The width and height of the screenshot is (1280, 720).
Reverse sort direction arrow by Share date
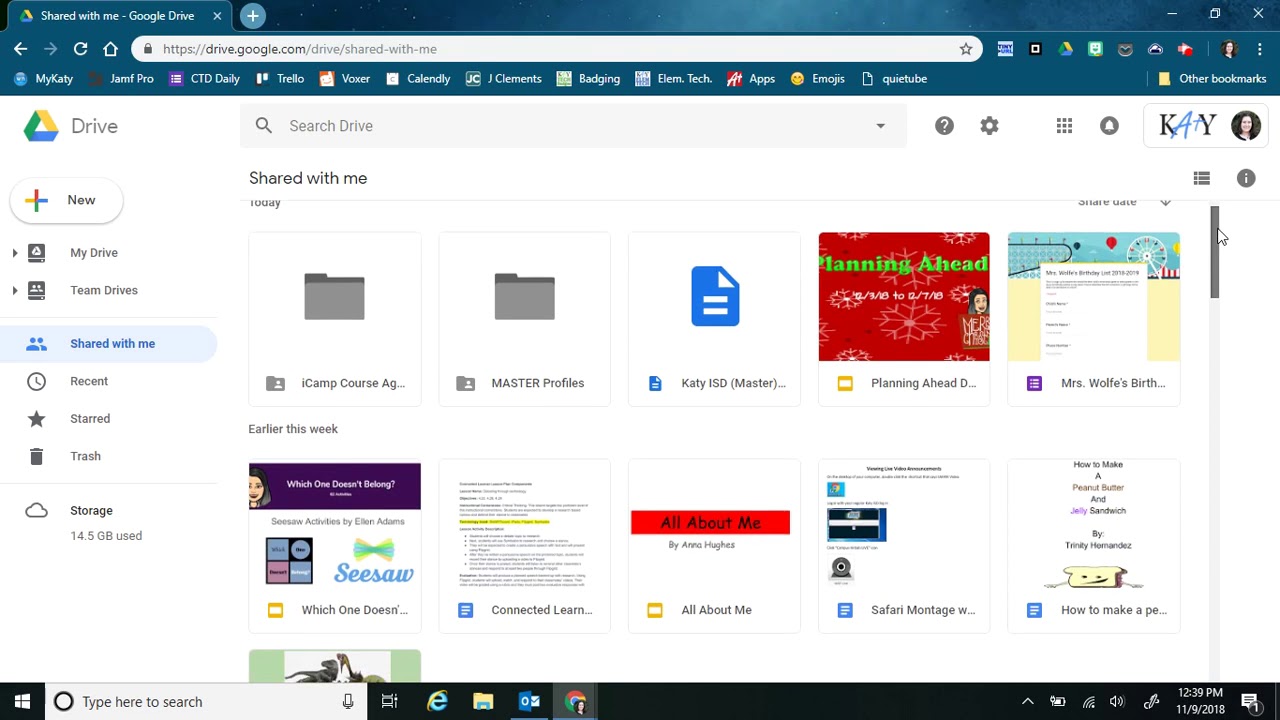[1165, 202]
